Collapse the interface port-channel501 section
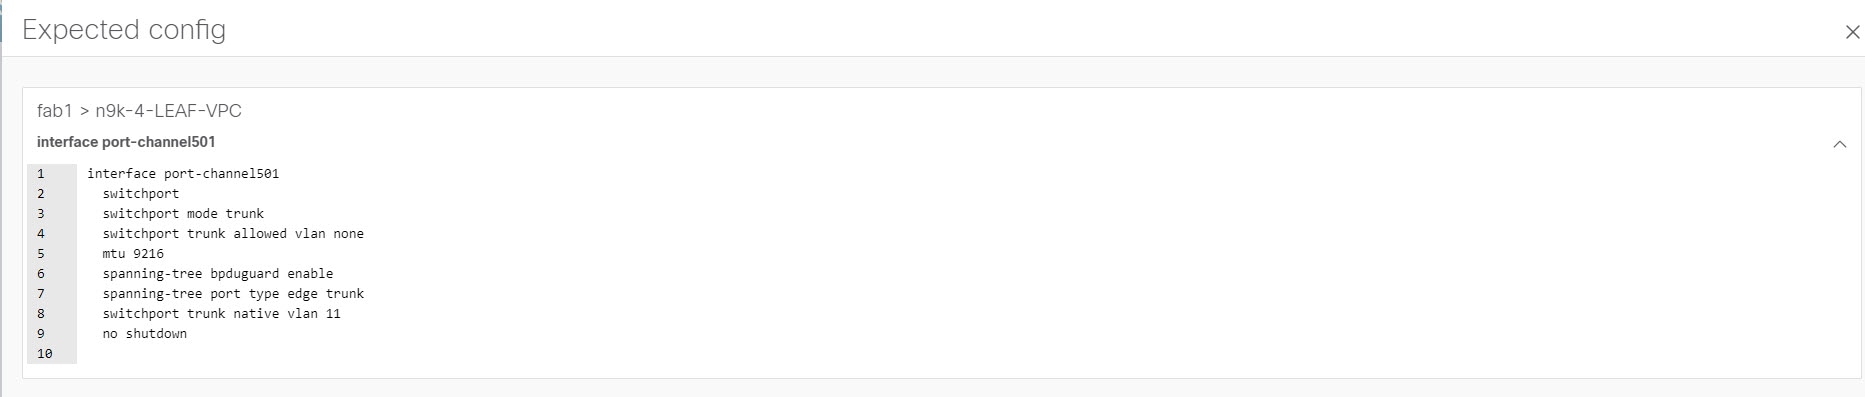 pos(1839,144)
